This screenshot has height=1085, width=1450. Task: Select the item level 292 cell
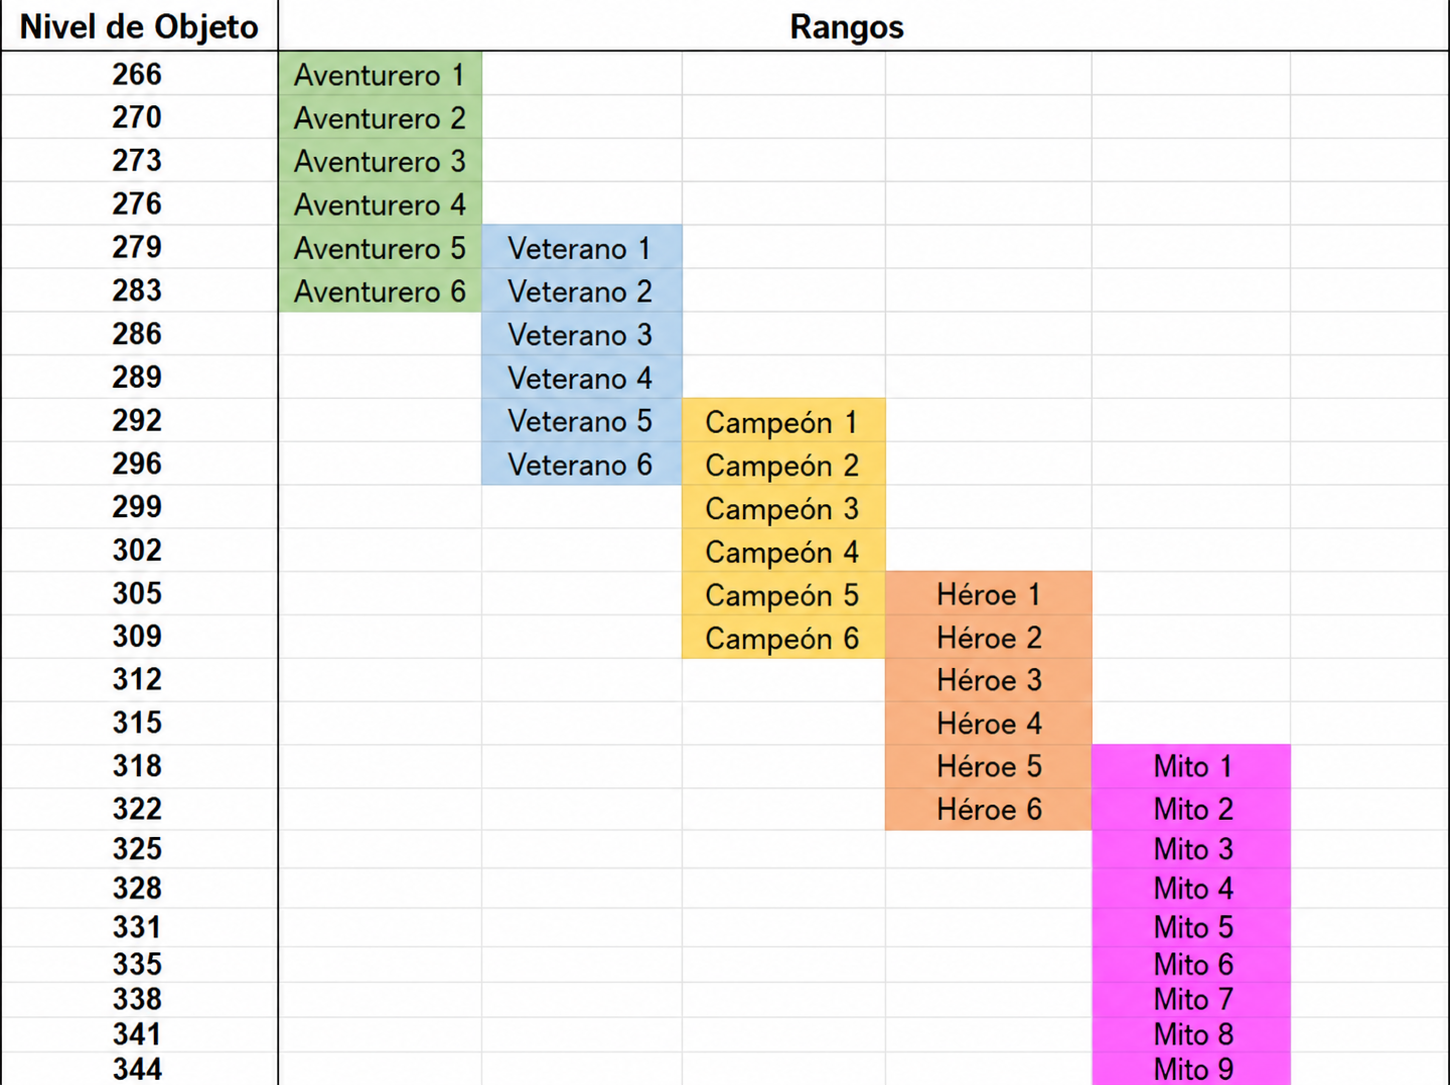click(x=139, y=421)
